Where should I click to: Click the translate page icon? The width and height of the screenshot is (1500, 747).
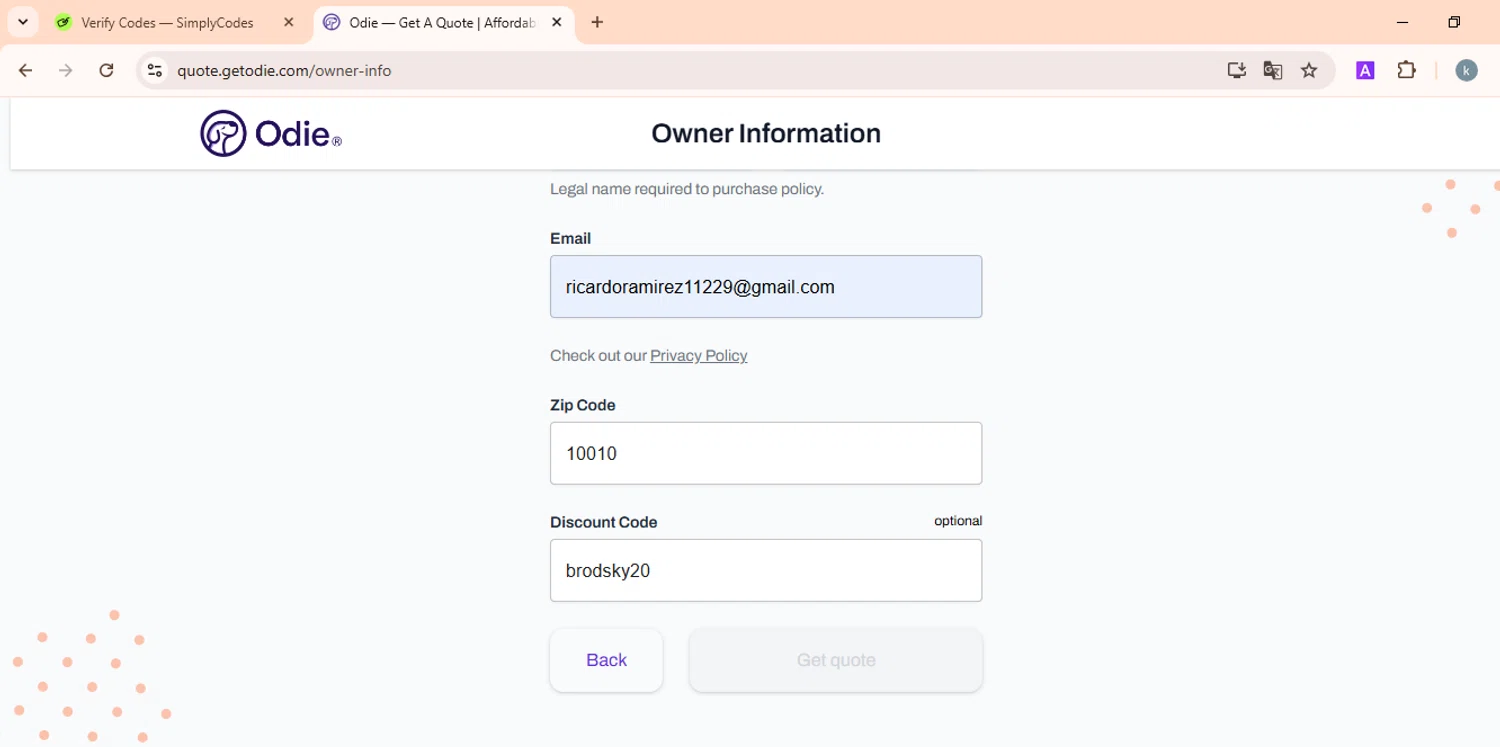tap(1273, 70)
